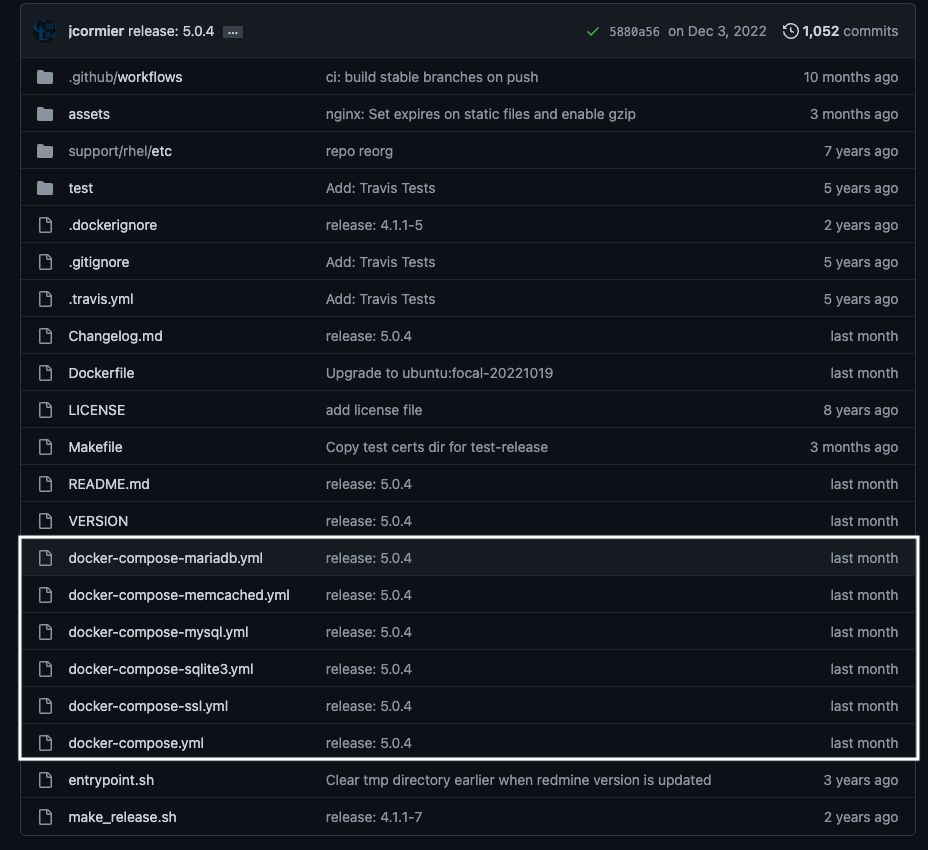Screen dimensions: 928x850
Task: Open the .travis.yml file
Action: (x=101, y=299)
